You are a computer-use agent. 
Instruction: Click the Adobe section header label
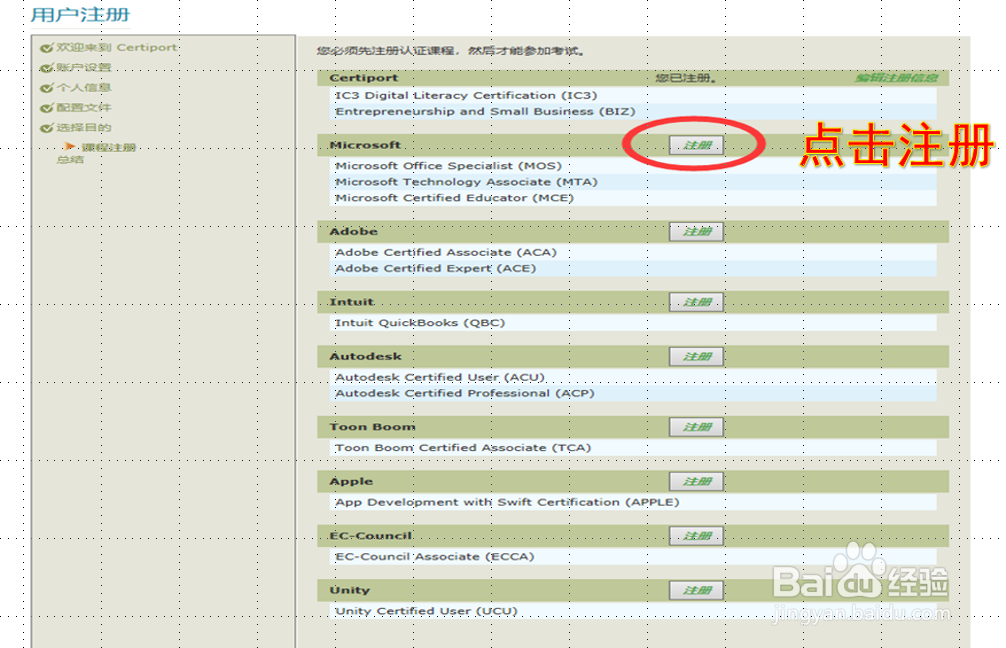[x=354, y=232]
